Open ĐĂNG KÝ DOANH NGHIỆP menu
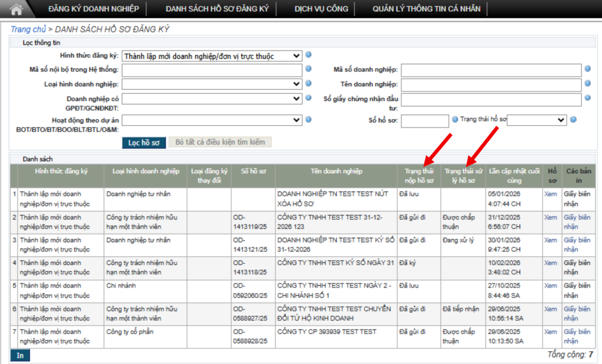The width and height of the screenshot is (602, 364). pyautogui.click(x=94, y=9)
